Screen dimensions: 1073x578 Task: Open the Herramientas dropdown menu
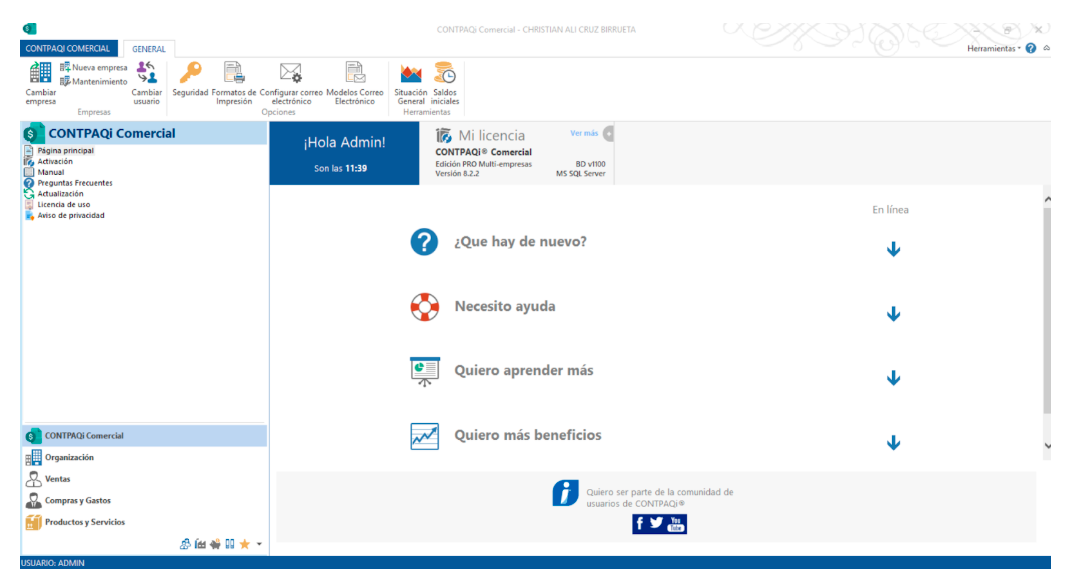point(993,49)
